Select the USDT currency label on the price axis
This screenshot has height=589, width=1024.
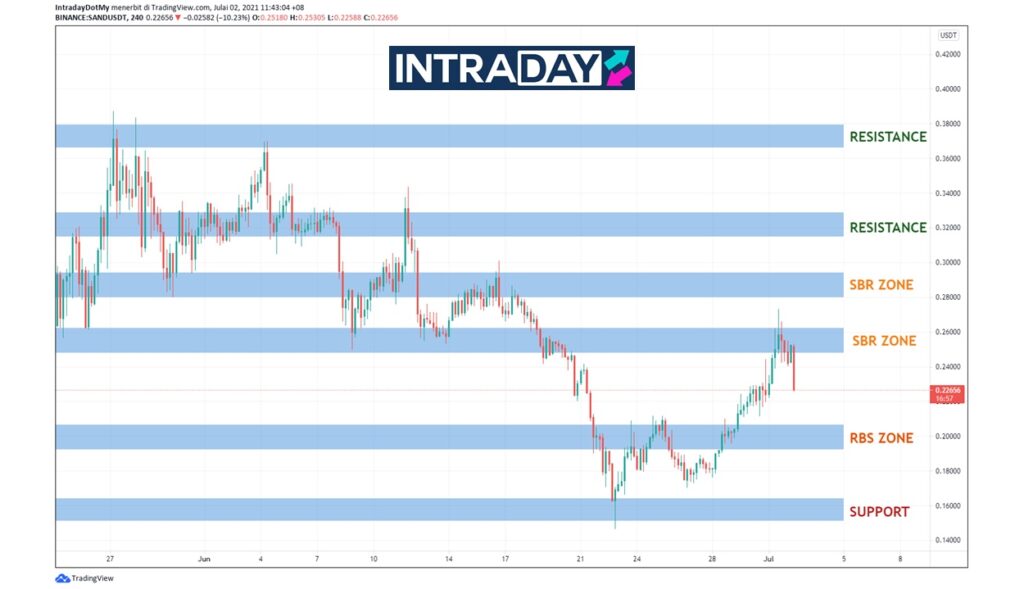click(948, 35)
